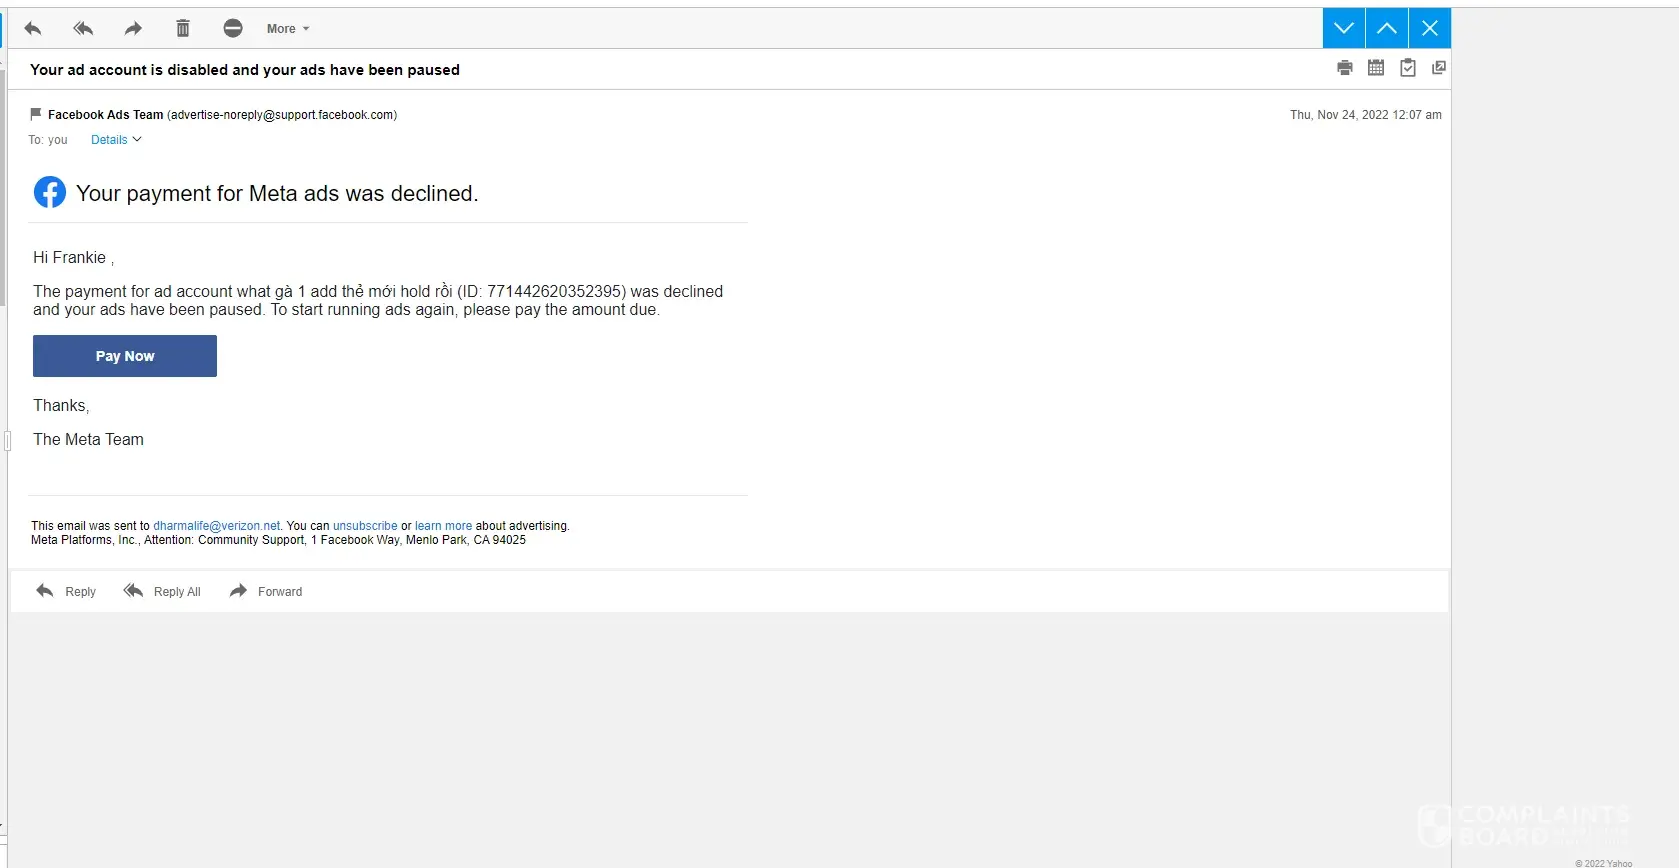Click the forward arrow in top toolbar

point(133,28)
